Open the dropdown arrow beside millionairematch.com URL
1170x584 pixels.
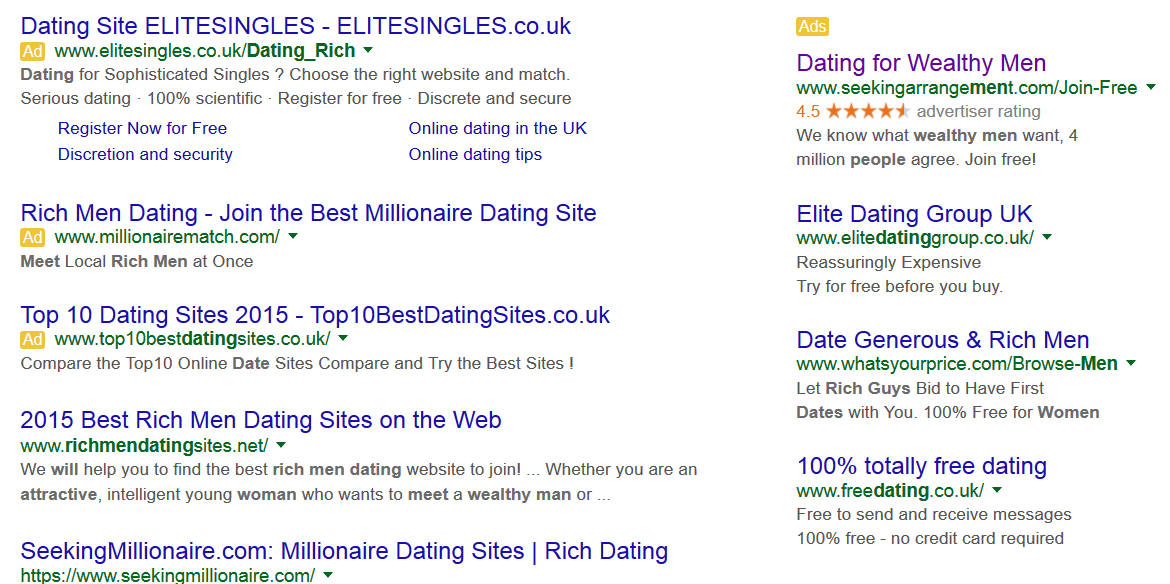tap(292, 237)
